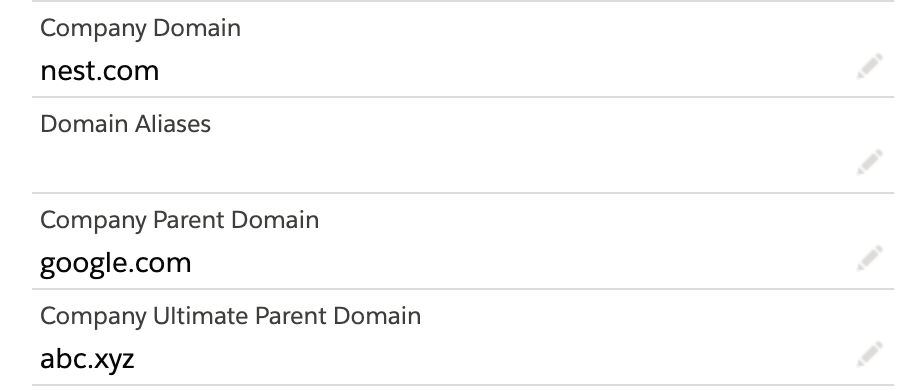Image resolution: width=918 pixels, height=390 pixels.
Task: Click the Domain Aliases field label
Action: 125,124
